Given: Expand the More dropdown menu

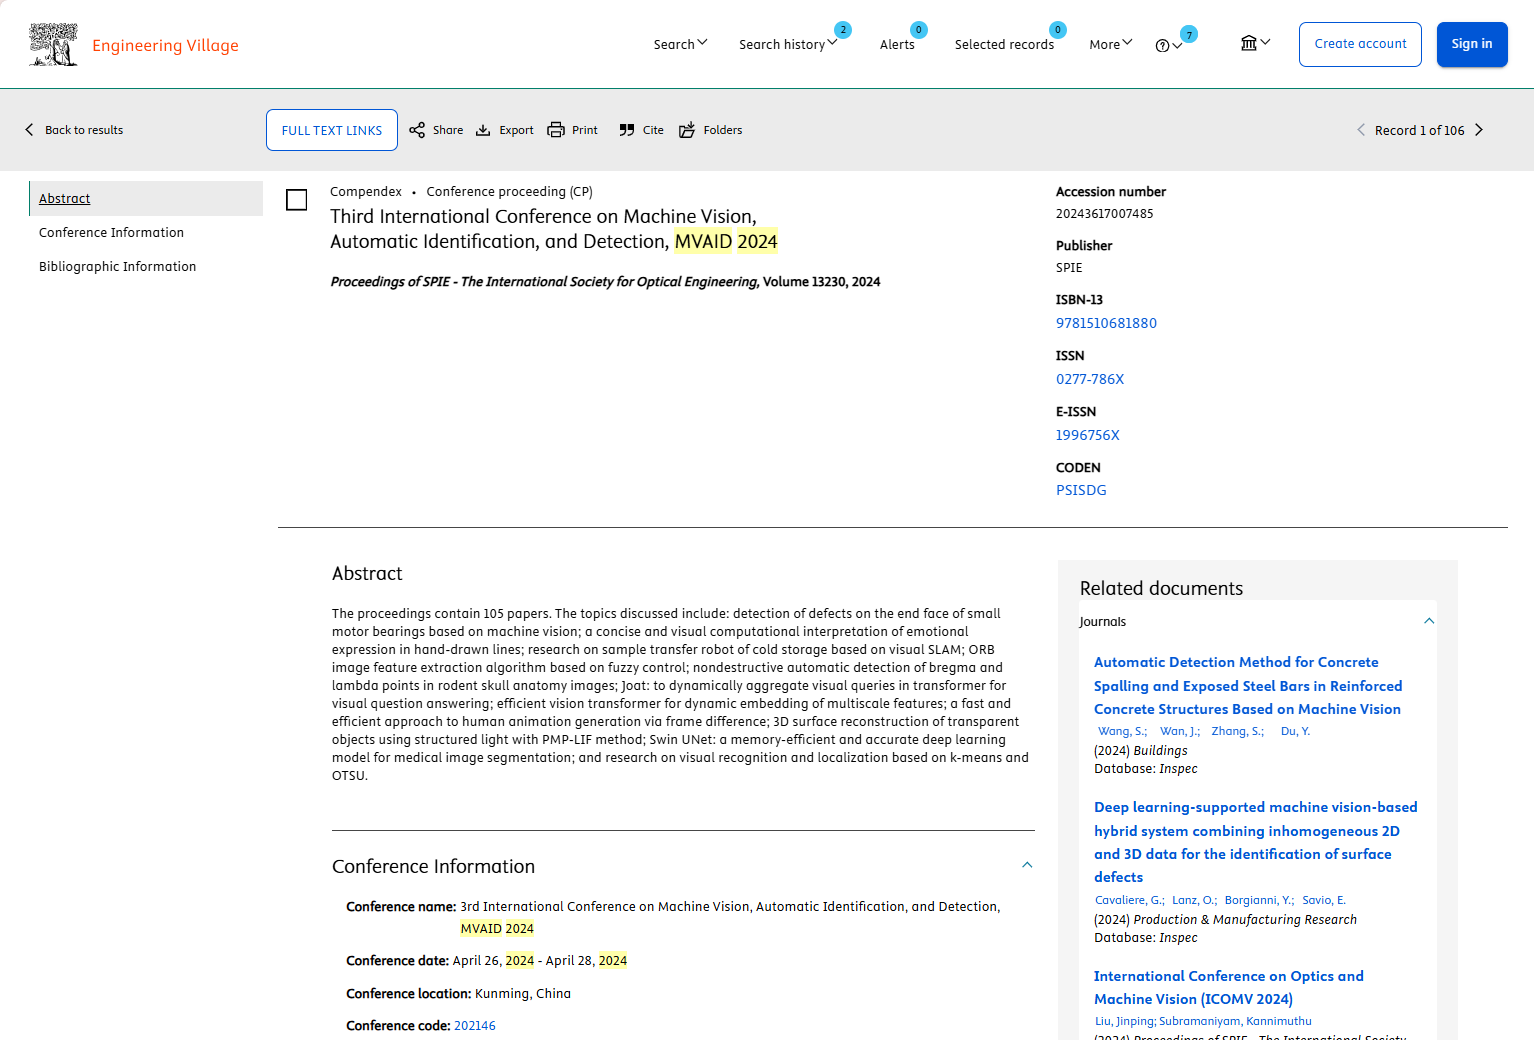Looking at the screenshot, I should pos(1111,44).
